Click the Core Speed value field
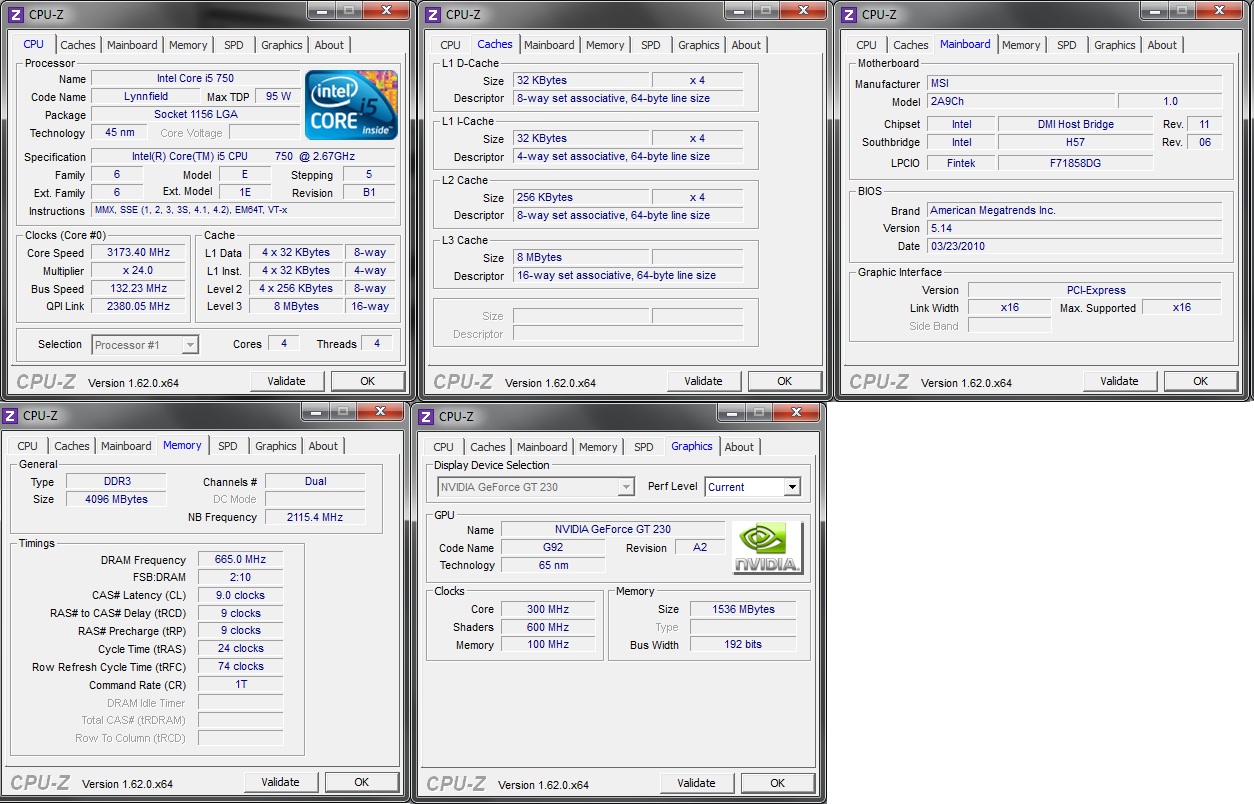 pos(138,253)
